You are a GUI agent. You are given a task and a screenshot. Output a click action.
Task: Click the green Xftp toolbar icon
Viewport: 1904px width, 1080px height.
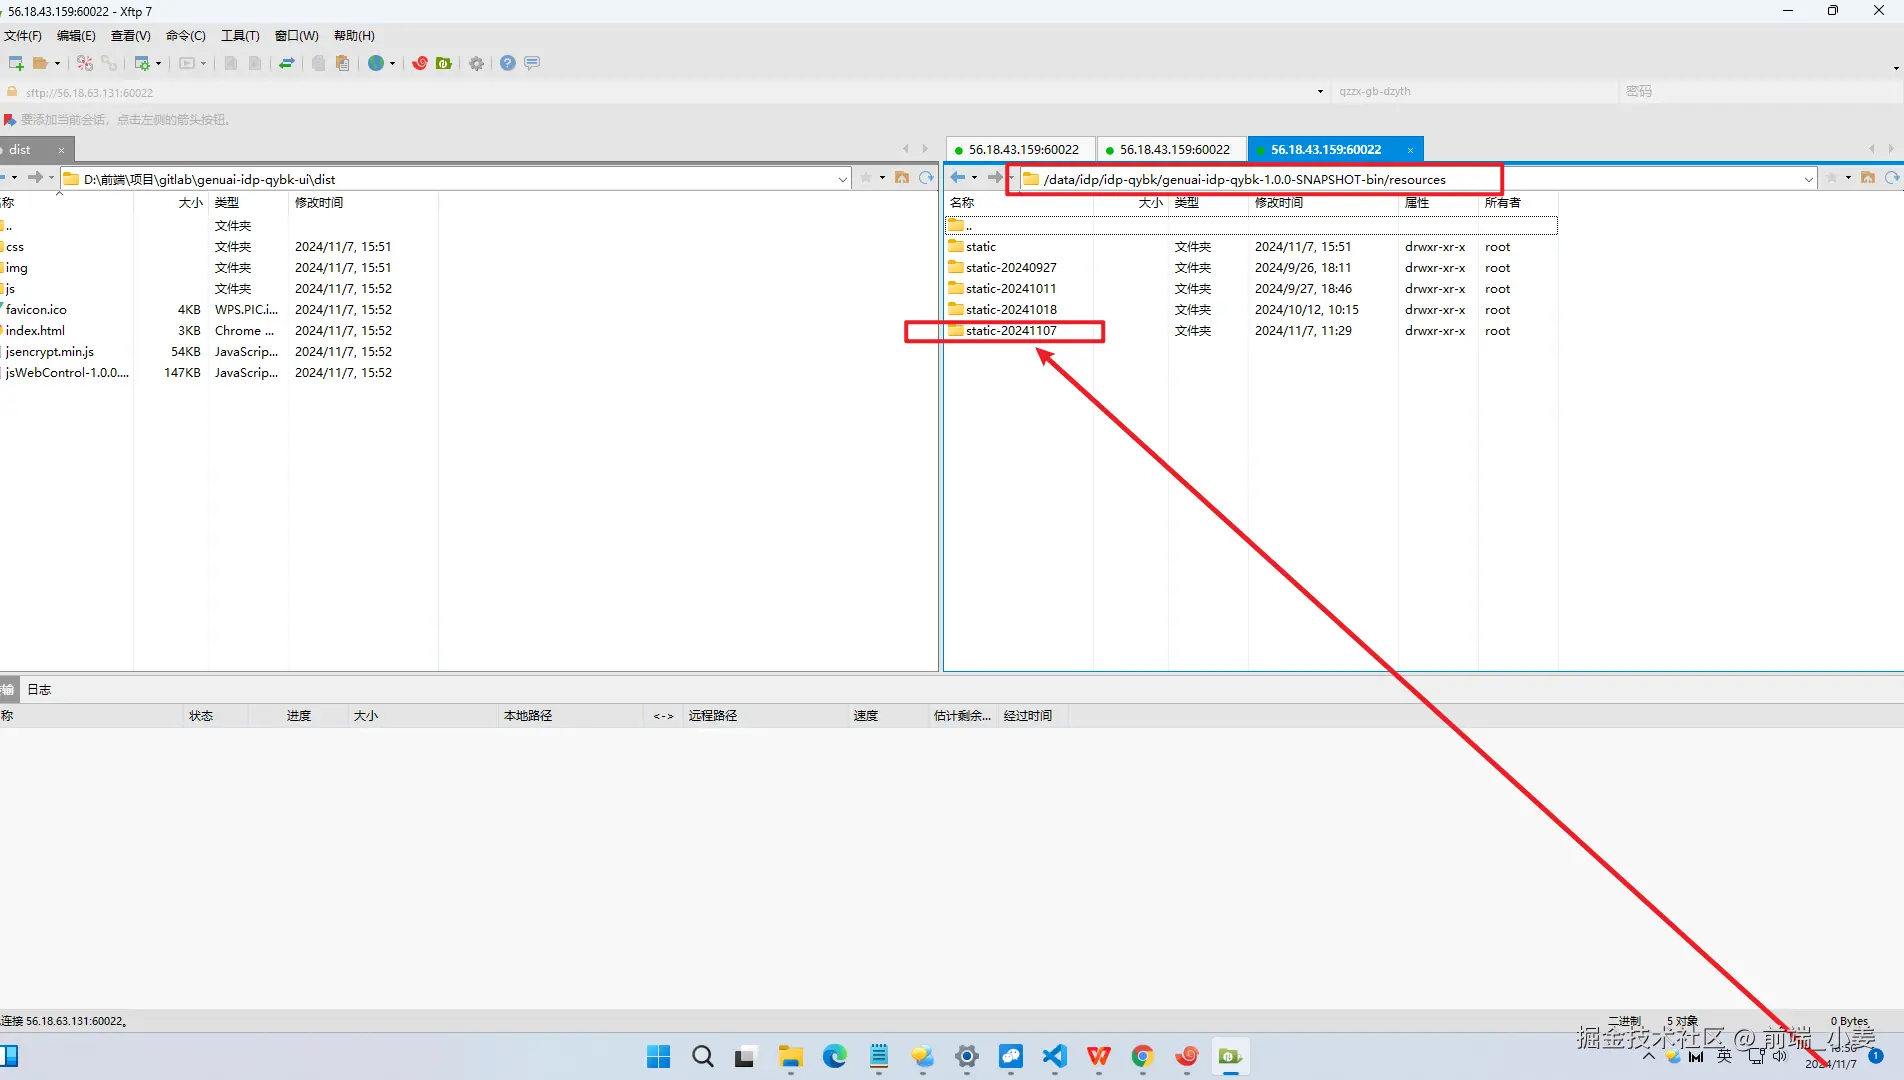tap(444, 63)
